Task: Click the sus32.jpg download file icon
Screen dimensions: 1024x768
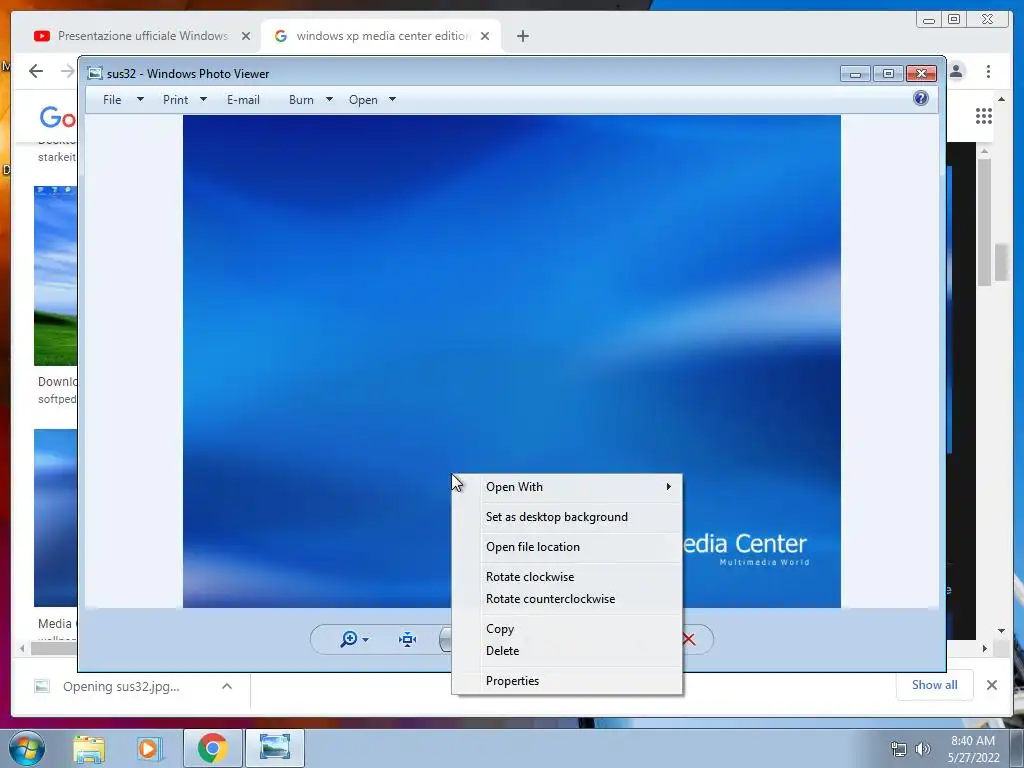Action: coord(42,686)
